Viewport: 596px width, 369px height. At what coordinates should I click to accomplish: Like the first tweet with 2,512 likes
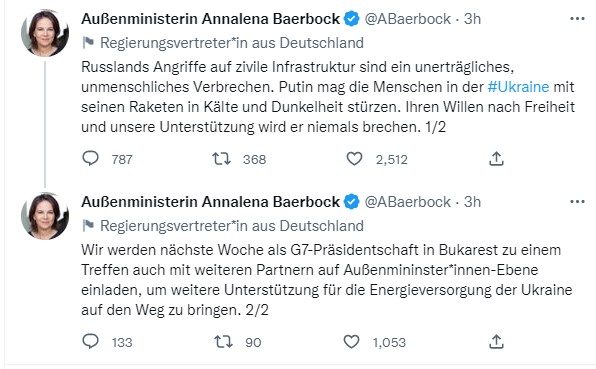[x=354, y=158]
